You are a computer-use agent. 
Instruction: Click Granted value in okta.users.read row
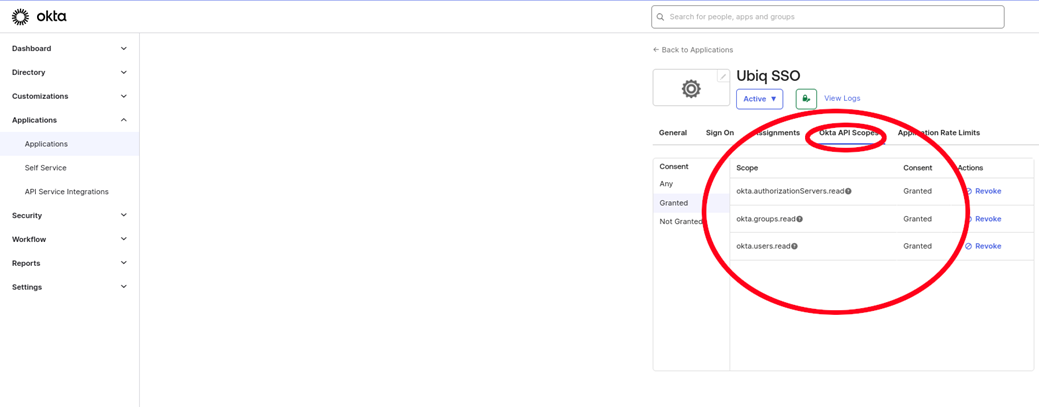[917, 246]
